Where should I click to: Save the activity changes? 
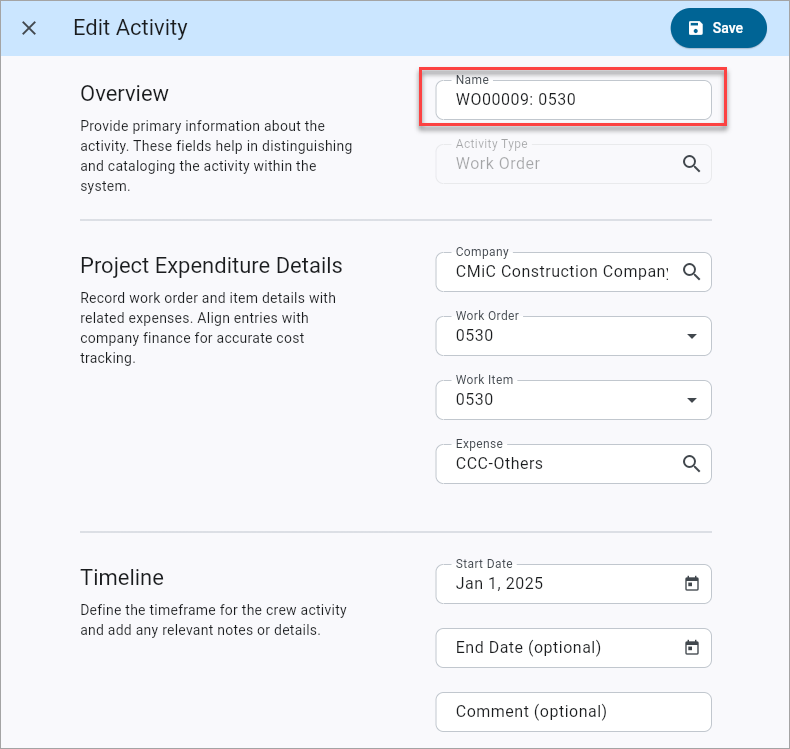718,28
